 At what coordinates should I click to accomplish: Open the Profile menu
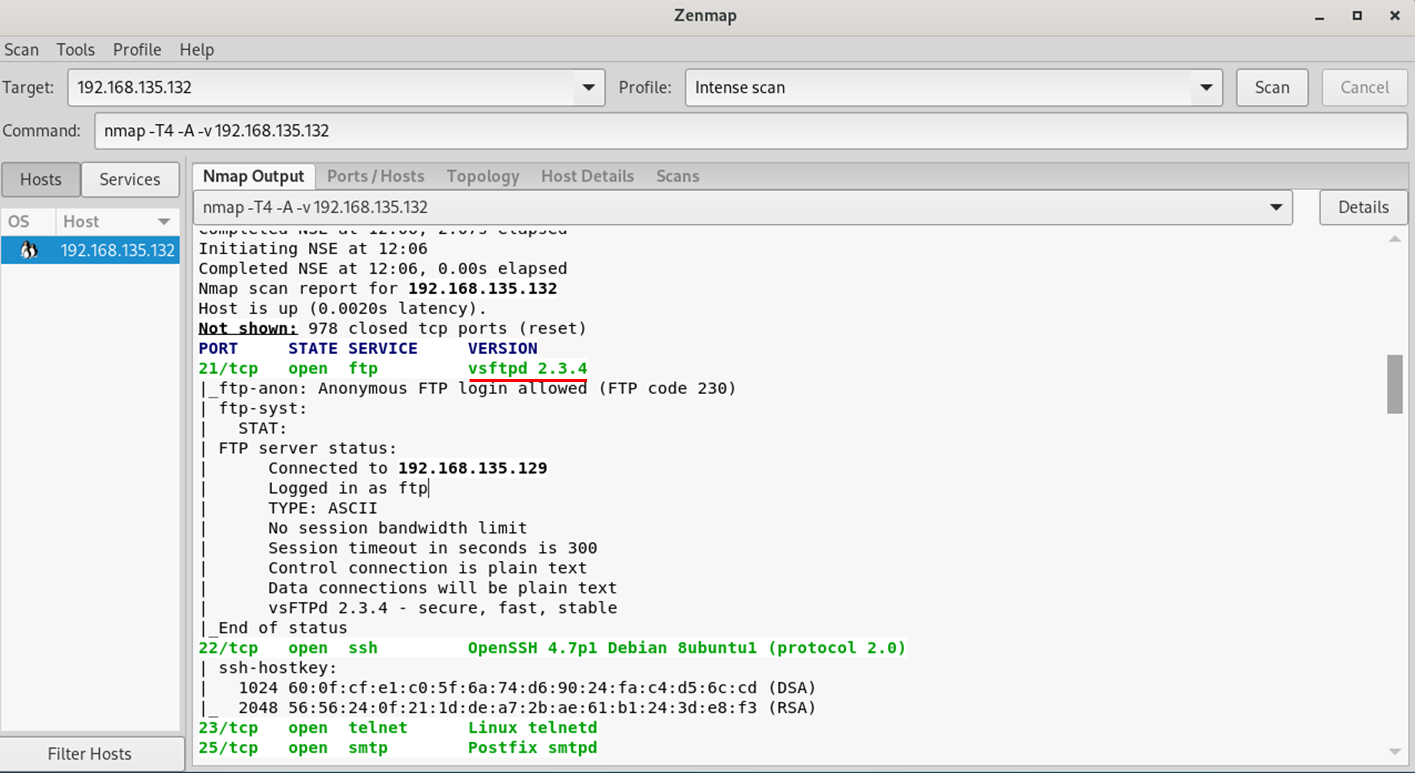[x=137, y=49]
